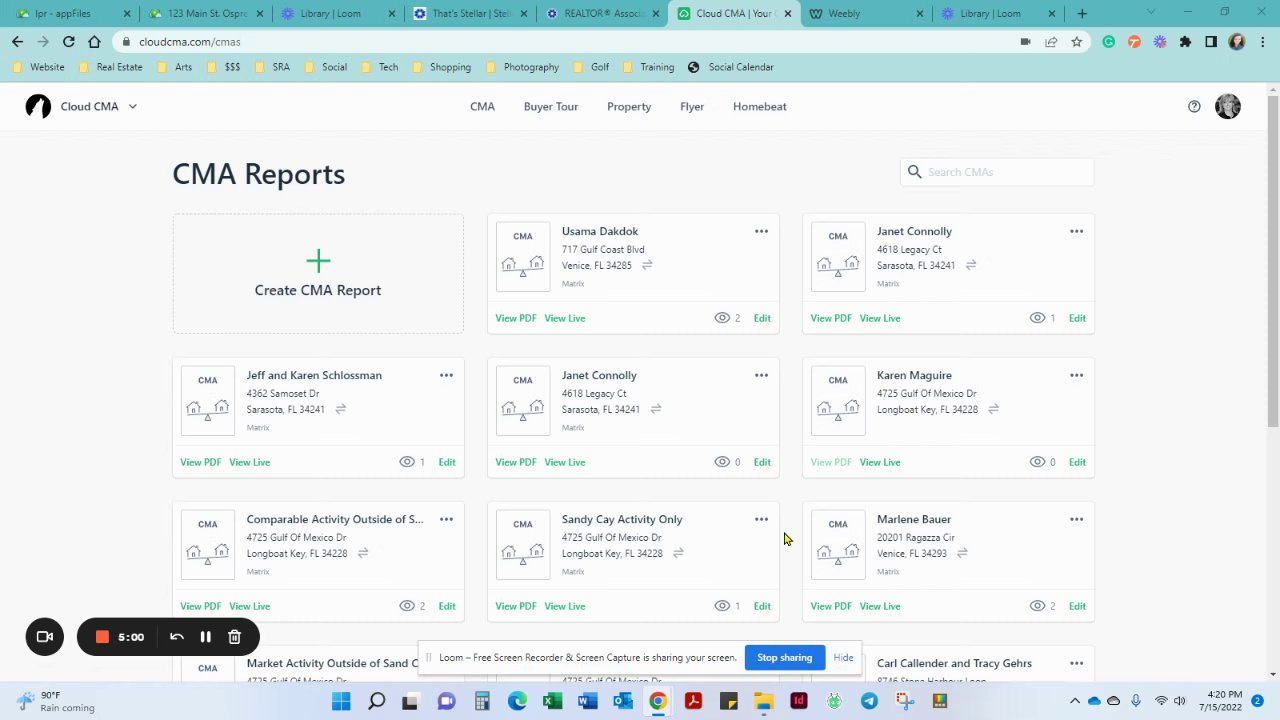Open three-dot menu on Carl Callender and Tracy Gehrs card
Screen dimensions: 1280x720
pyautogui.click(x=1076, y=663)
